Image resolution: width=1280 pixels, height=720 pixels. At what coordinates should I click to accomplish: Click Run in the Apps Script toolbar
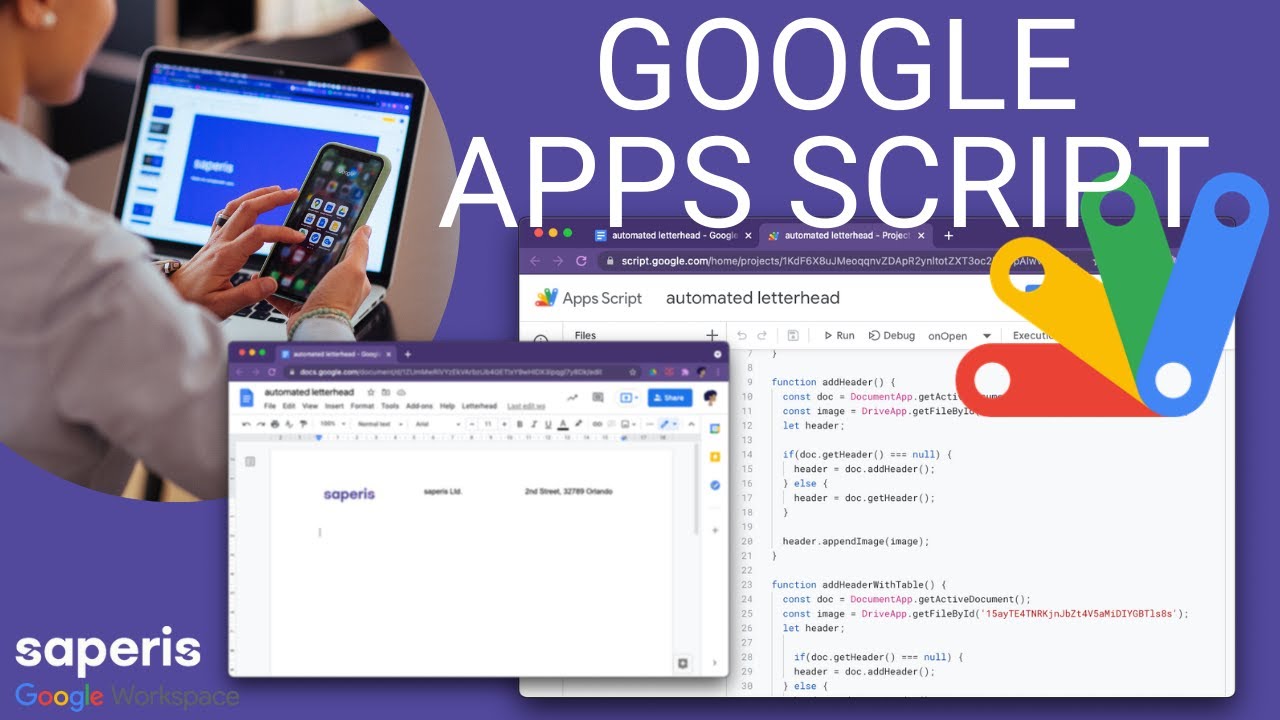[839, 336]
